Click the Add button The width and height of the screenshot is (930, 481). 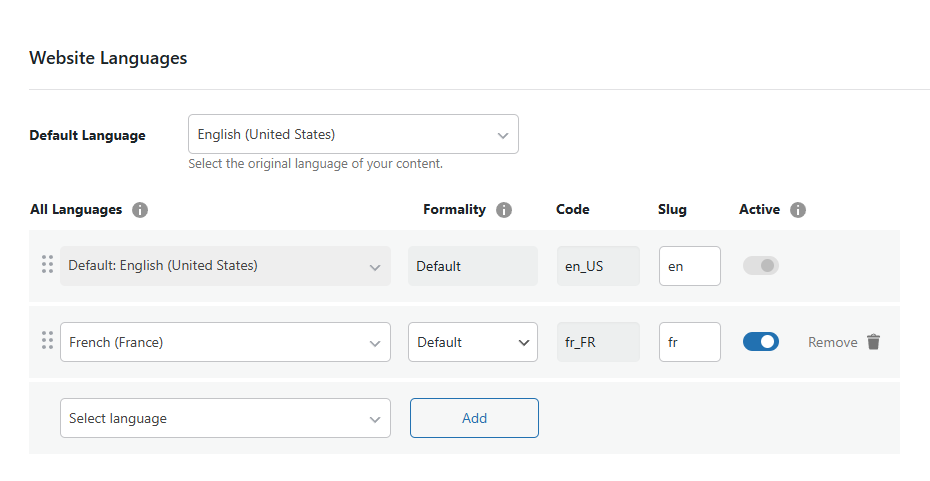(474, 418)
